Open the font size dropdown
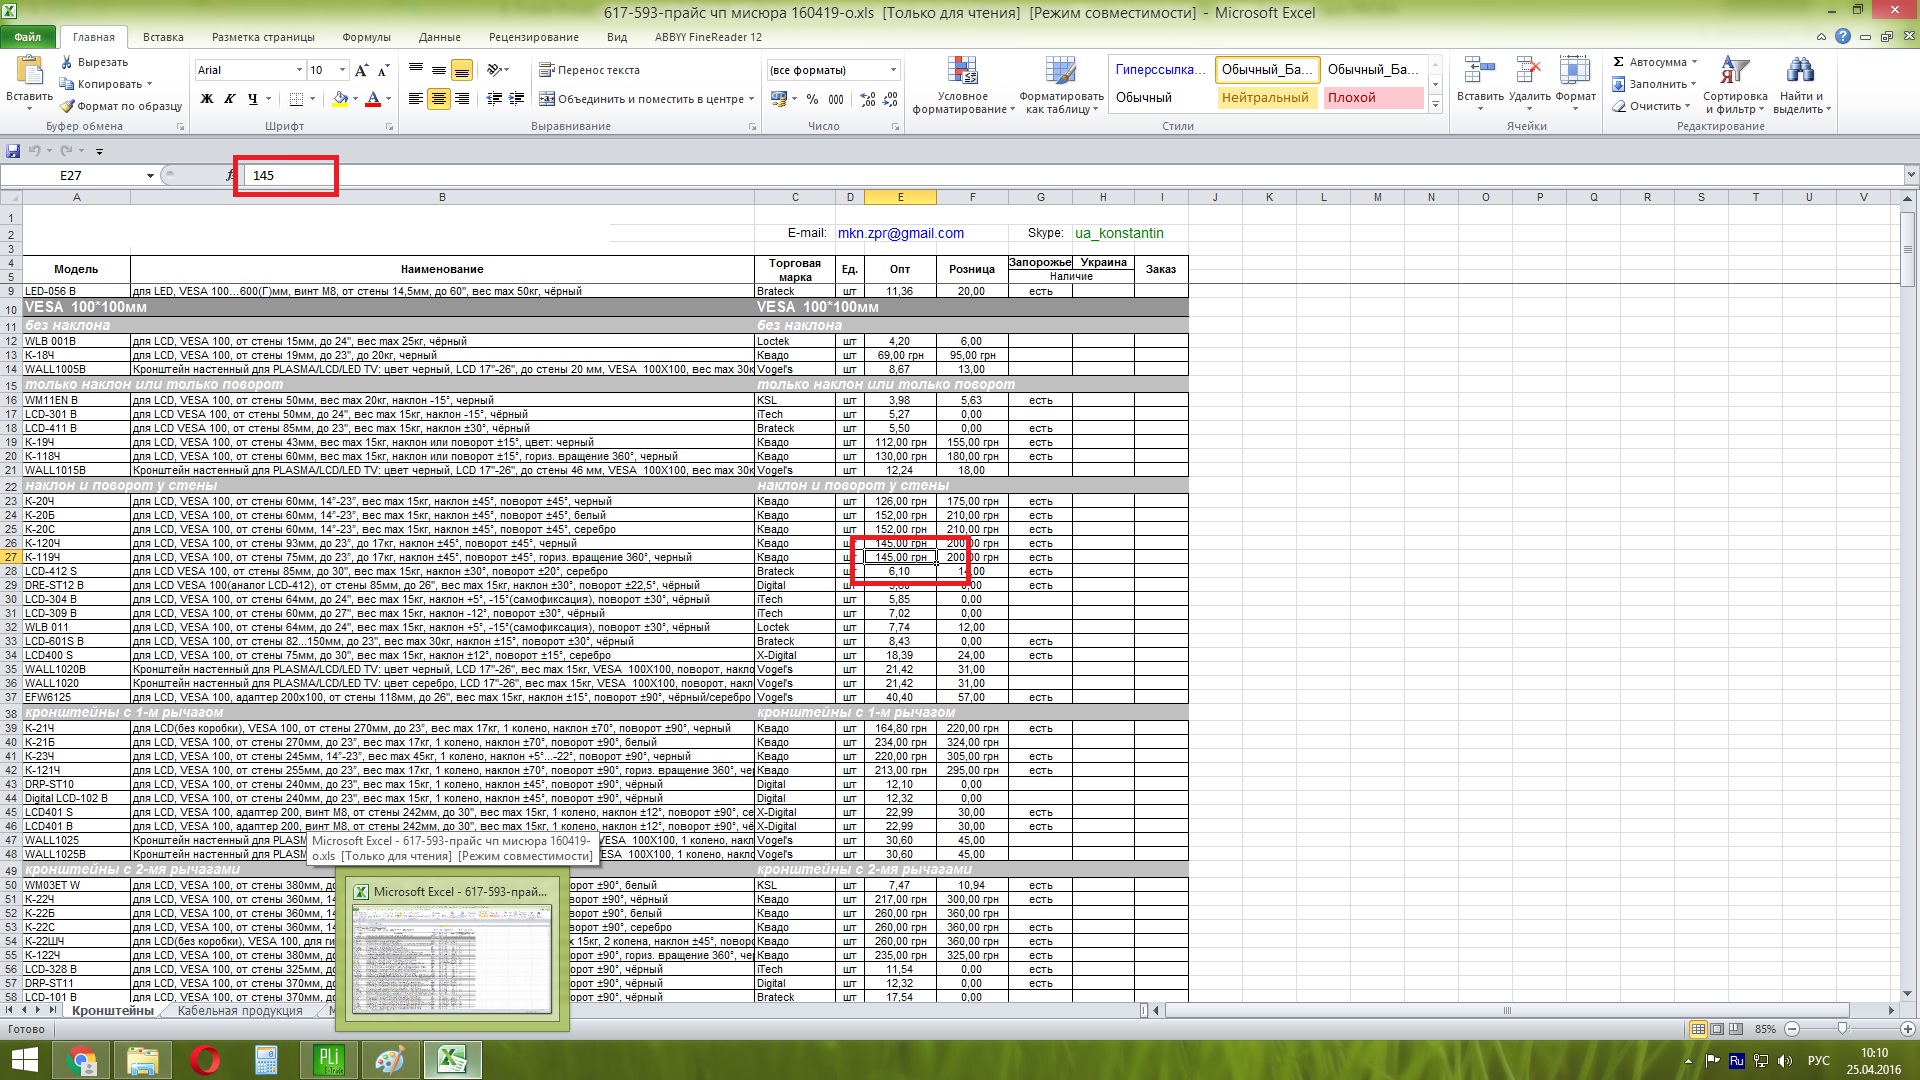The image size is (1920, 1080). tap(342, 70)
